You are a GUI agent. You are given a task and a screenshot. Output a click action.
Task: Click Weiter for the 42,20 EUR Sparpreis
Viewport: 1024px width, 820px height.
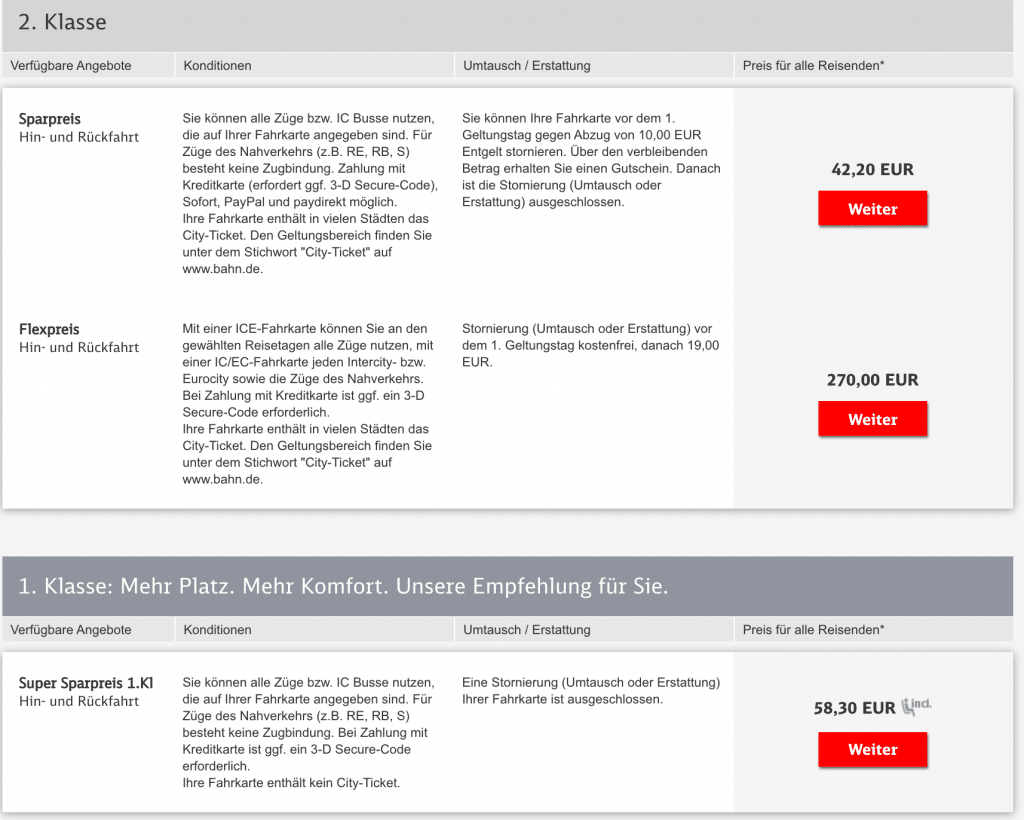[x=872, y=209]
